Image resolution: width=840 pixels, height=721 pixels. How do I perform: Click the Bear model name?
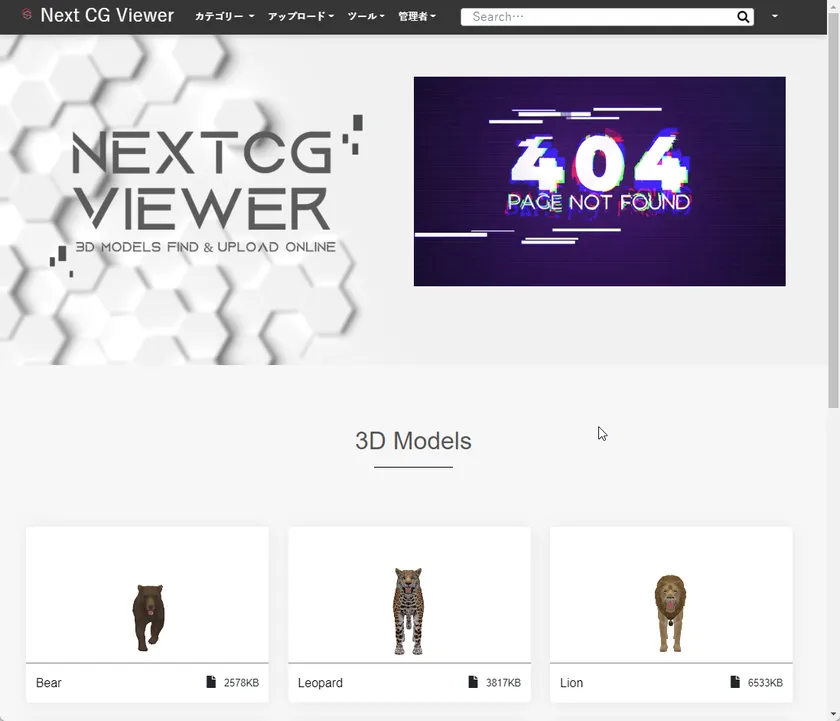pos(49,683)
